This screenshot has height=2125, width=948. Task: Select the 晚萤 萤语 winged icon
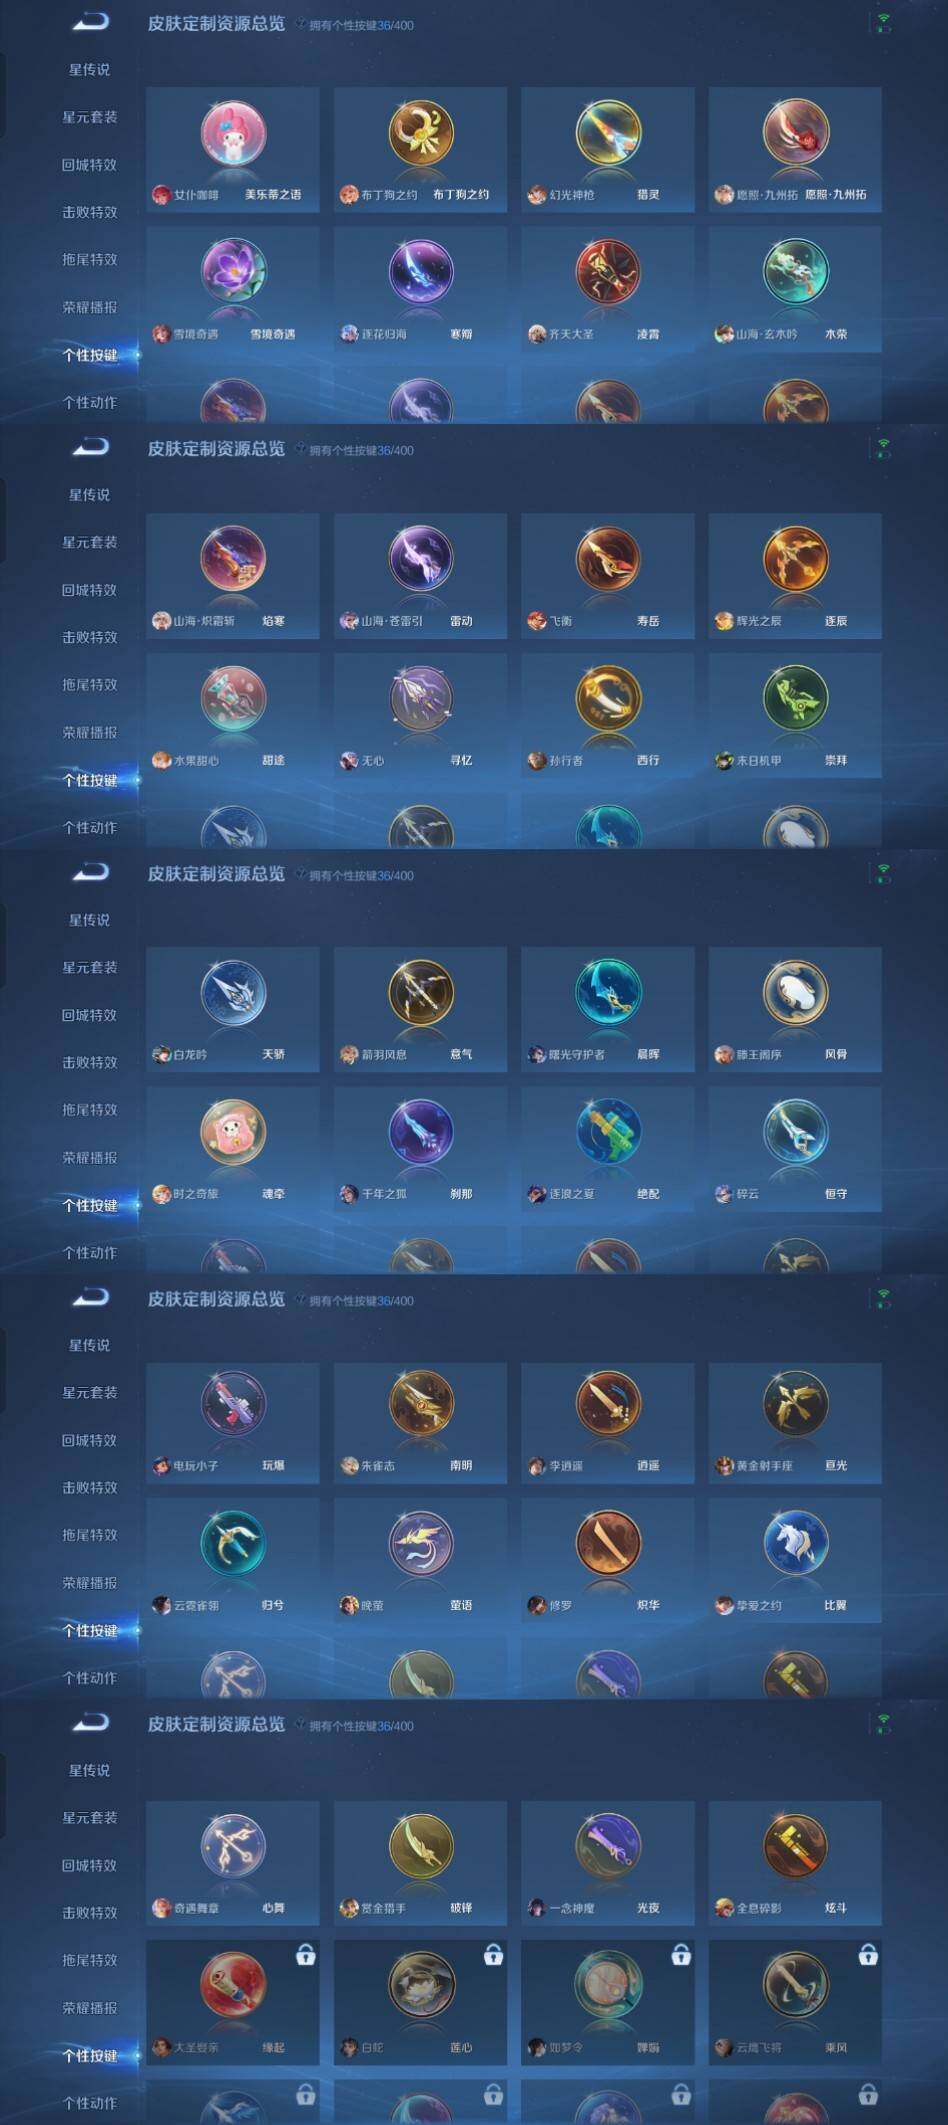click(420, 1543)
